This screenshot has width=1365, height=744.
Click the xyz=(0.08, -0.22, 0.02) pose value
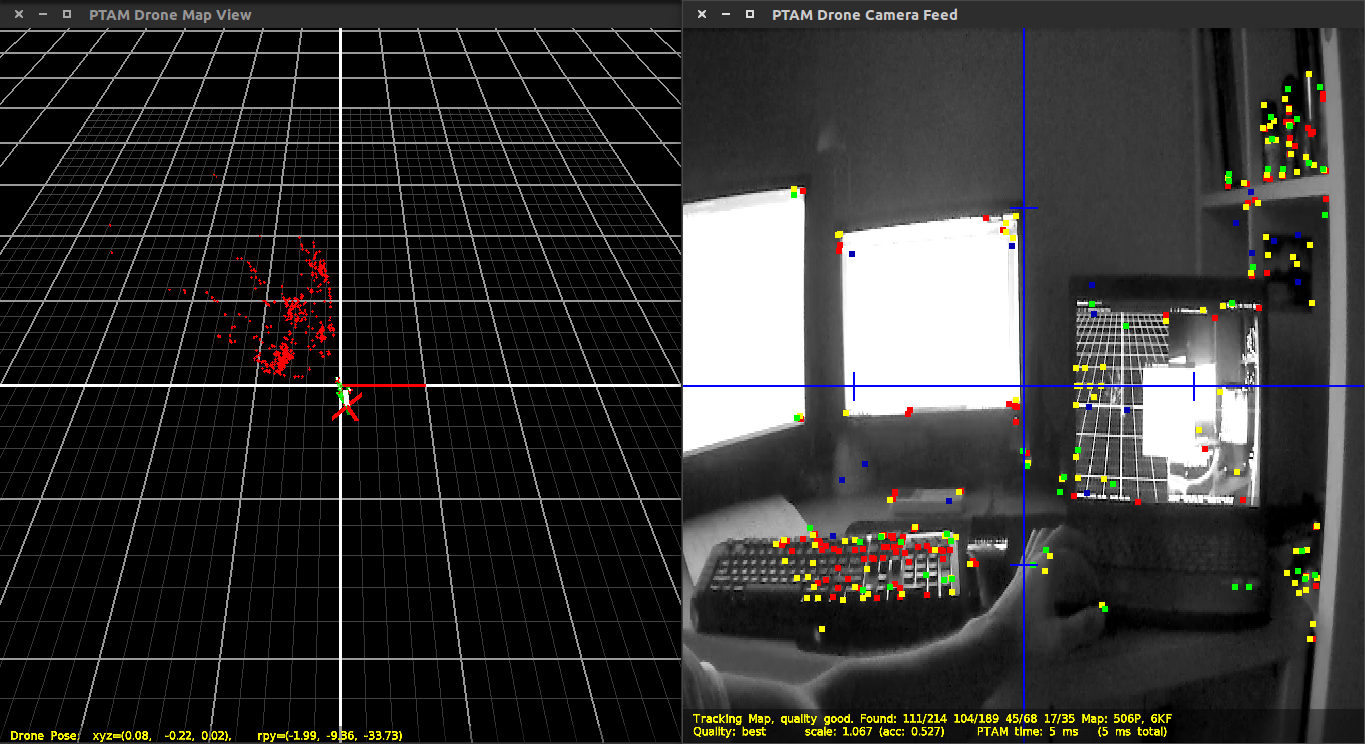(161, 736)
